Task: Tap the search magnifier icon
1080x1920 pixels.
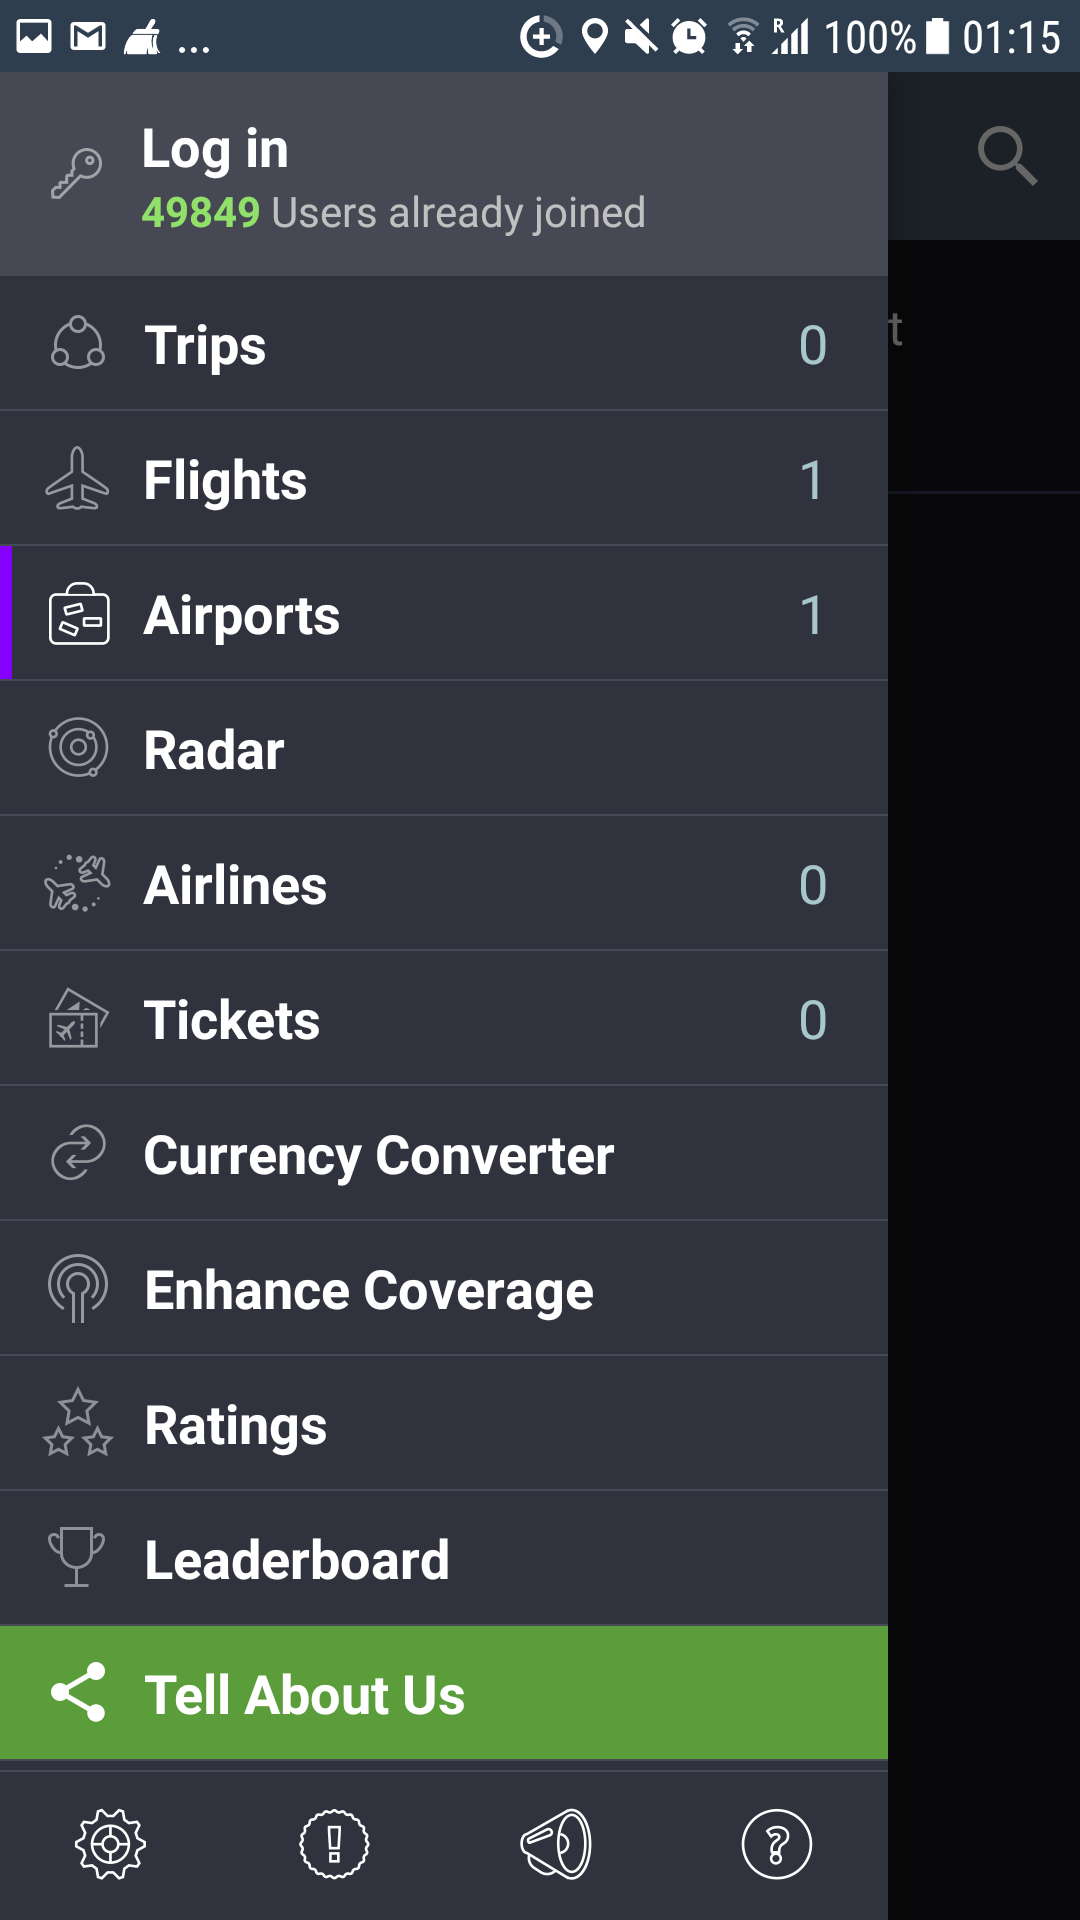Action: [1006, 156]
